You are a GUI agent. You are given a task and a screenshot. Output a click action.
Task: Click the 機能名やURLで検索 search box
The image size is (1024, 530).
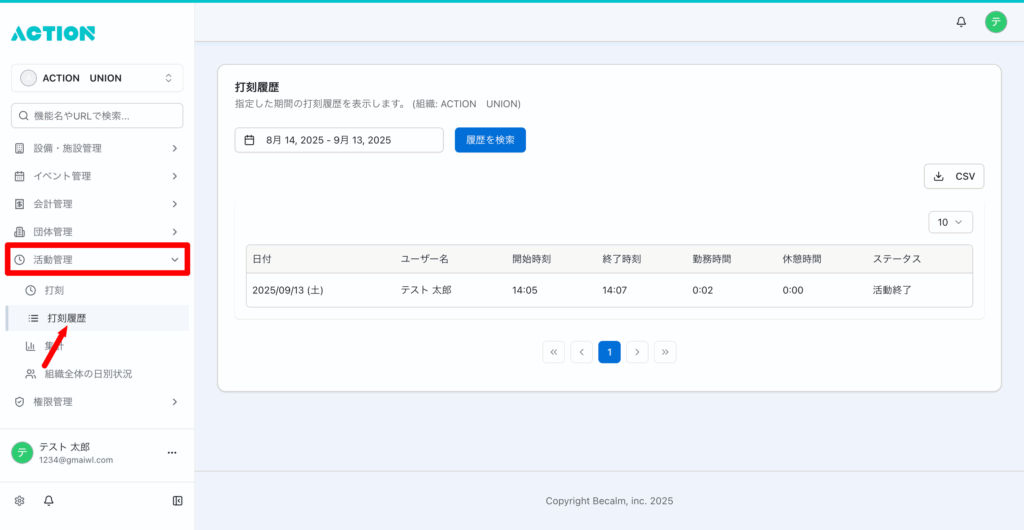point(97,116)
